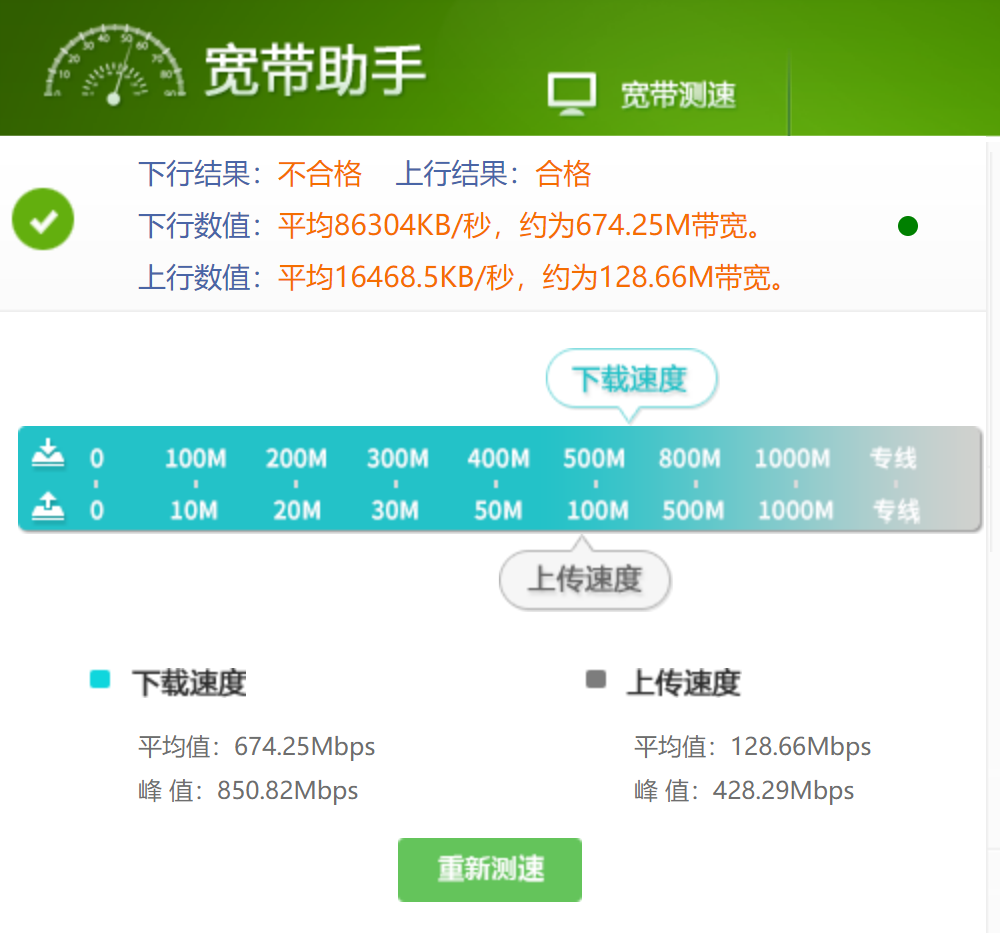The width and height of the screenshot is (1000, 933).
Task: Click the 下行结果 value 不合格
Action: pyautogui.click(x=320, y=174)
